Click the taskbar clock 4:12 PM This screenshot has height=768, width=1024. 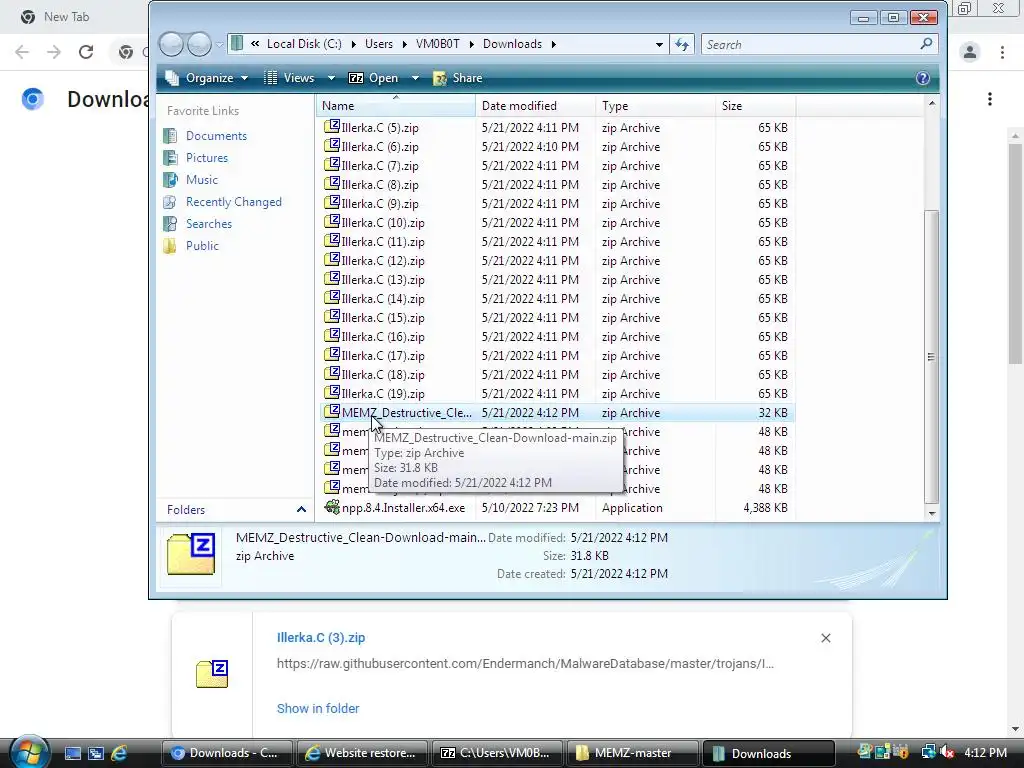985,752
